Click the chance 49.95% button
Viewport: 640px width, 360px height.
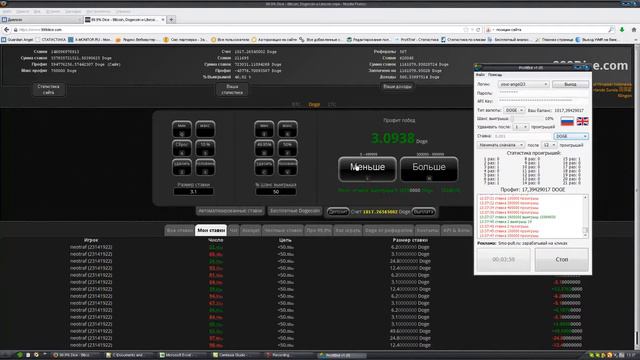[264, 148]
